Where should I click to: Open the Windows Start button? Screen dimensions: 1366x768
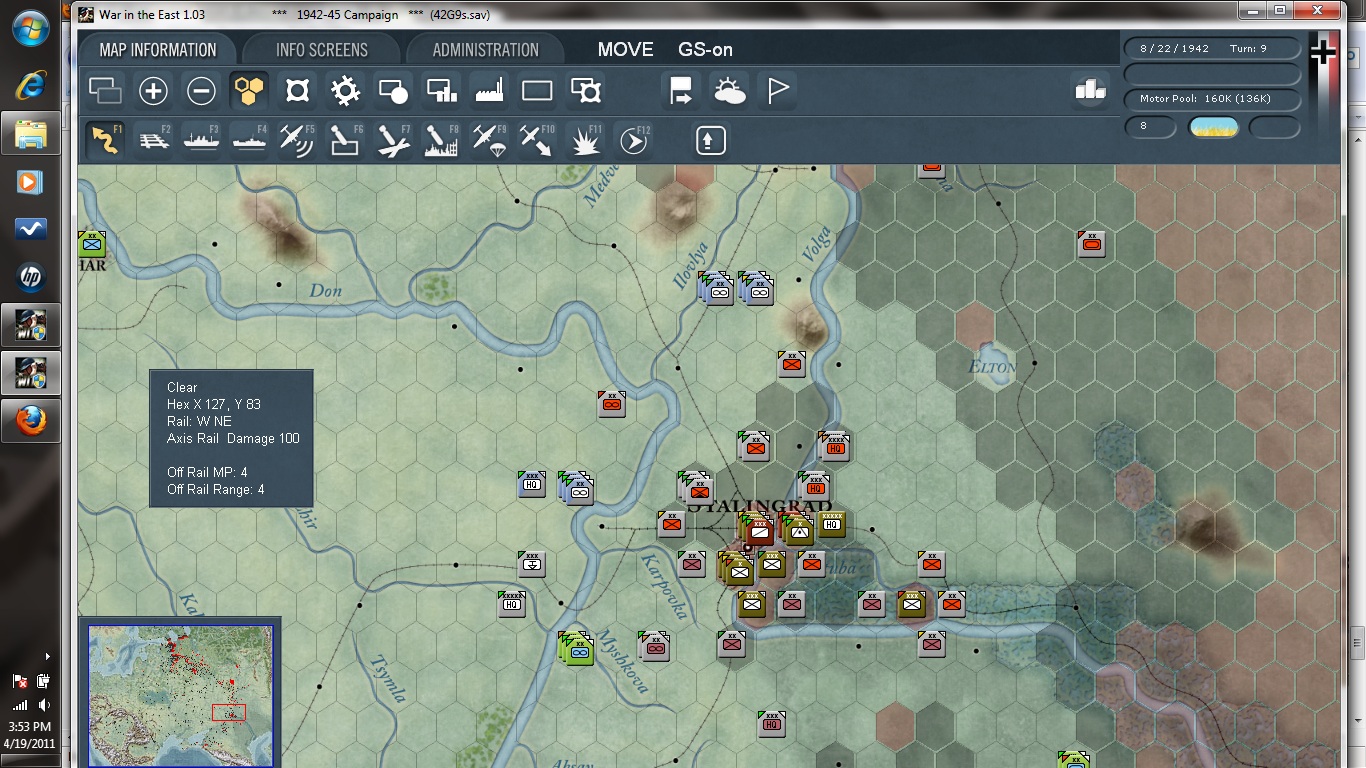point(32,27)
